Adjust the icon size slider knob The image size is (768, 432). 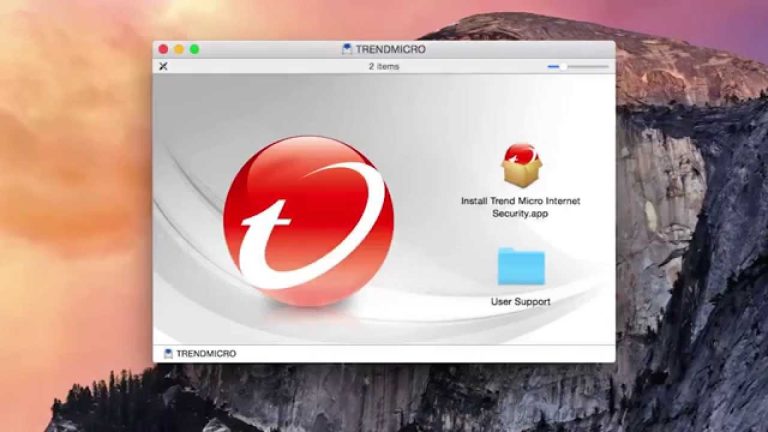[x=563, y=66]
